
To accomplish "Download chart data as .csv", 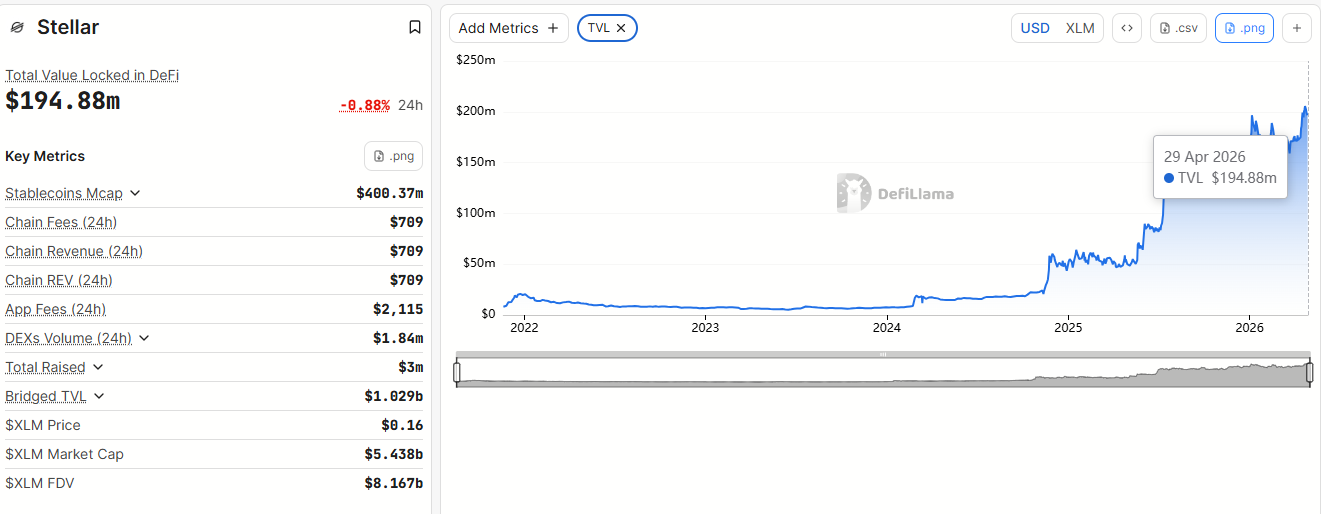I will click(x=1179, y=28).
